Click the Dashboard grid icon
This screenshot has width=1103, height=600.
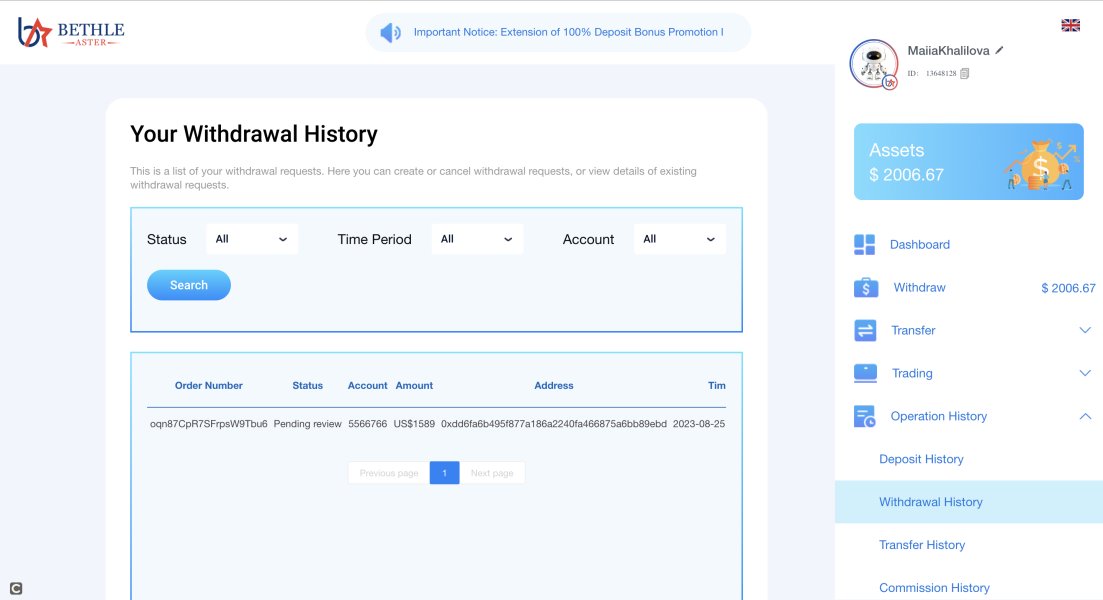click(x=865, y=244)
